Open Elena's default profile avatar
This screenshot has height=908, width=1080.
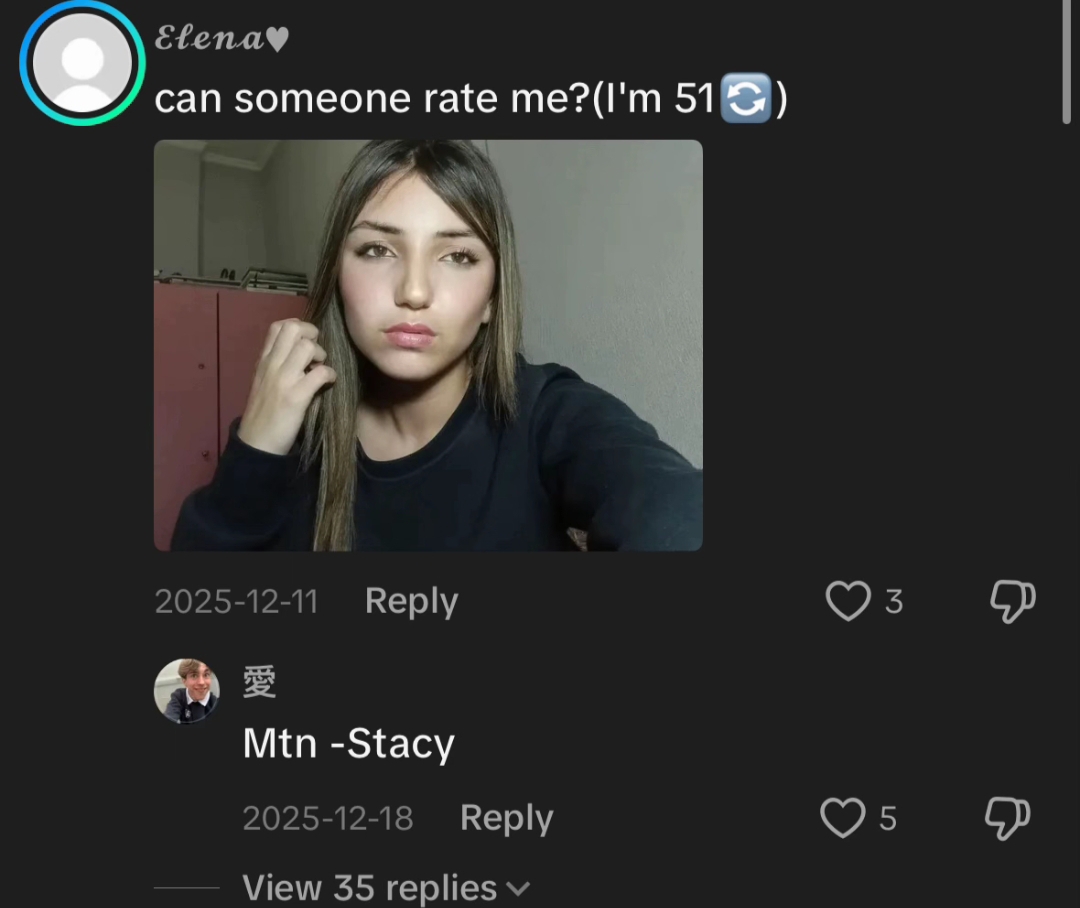[x=83, y=63]
